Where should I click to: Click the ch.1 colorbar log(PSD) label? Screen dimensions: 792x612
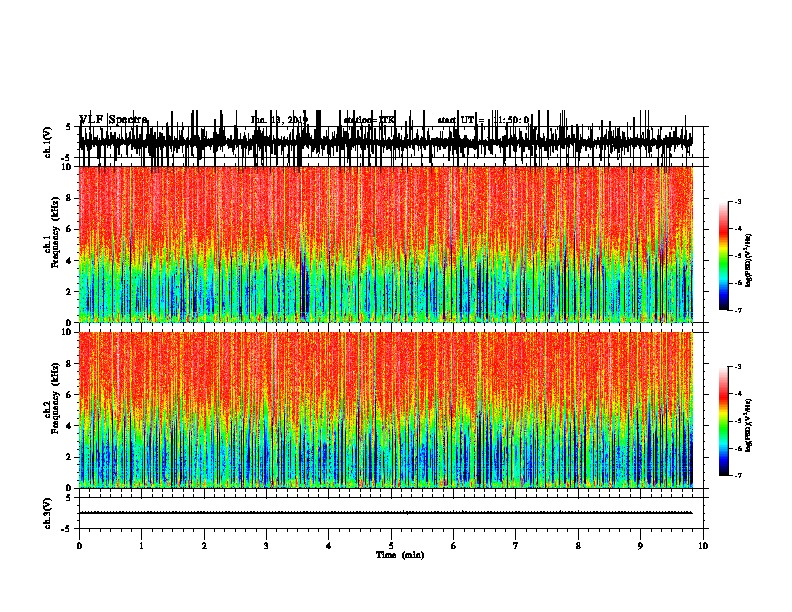coord(748,260)
